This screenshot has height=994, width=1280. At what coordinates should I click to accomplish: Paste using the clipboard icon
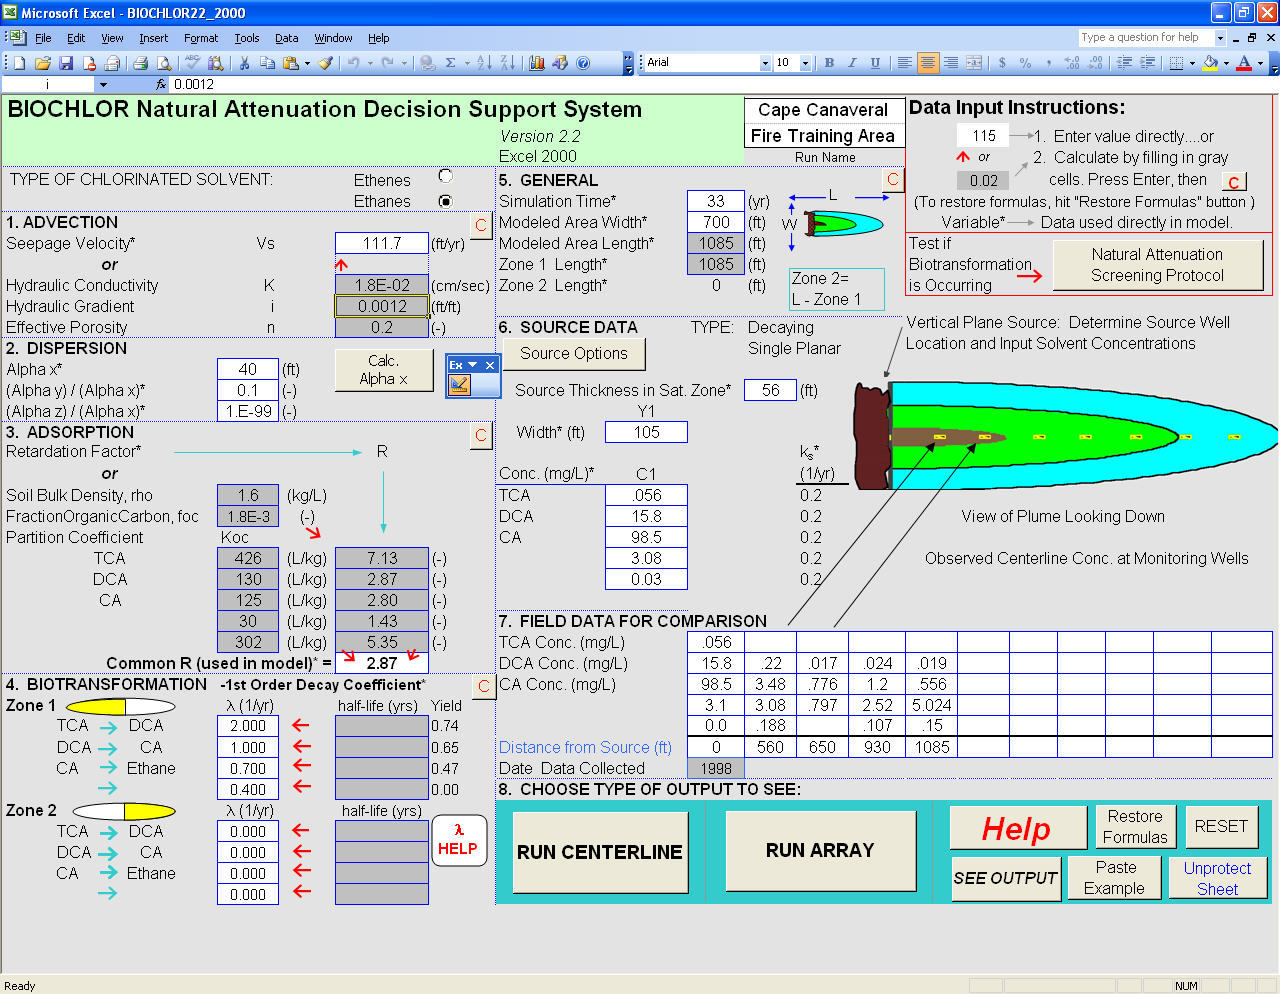pyautogui.click(x=291, y=63)
